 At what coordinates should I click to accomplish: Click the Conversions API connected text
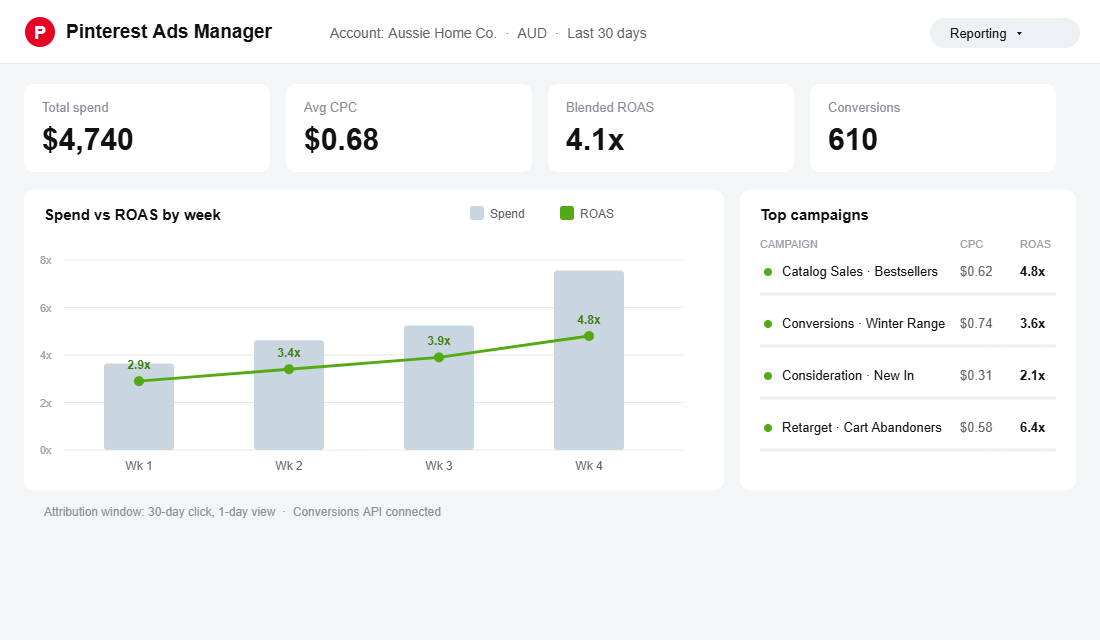(367, 512)
